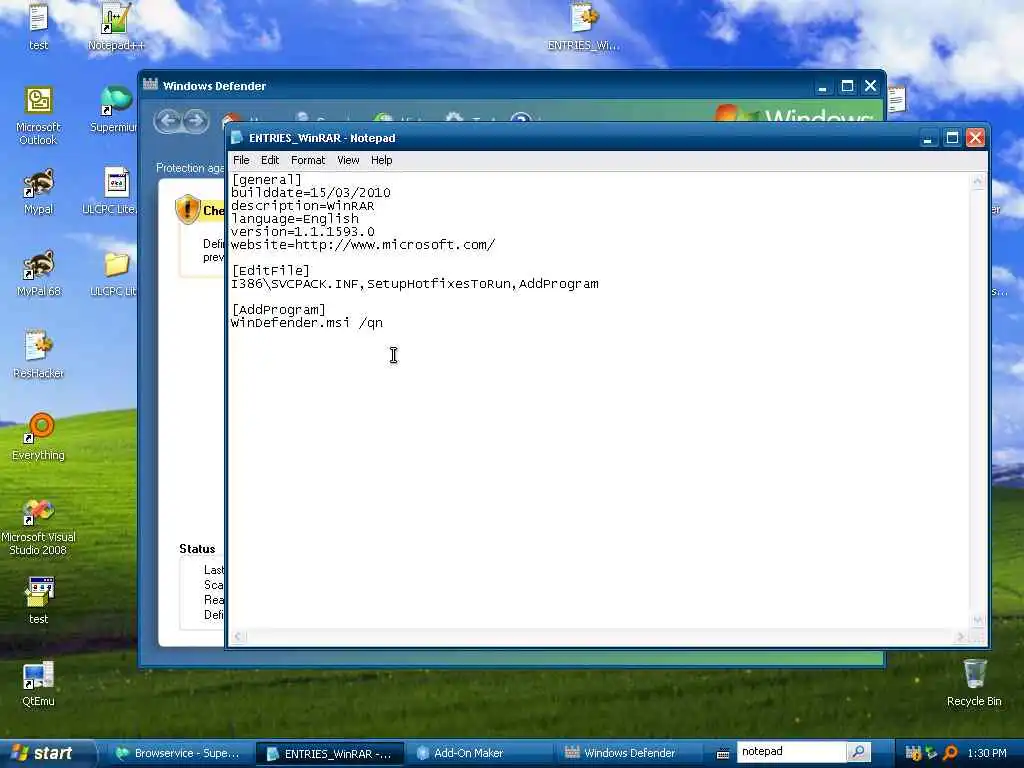
Task: Open the test program icon above QtEmu
Action: coord(39,600)
